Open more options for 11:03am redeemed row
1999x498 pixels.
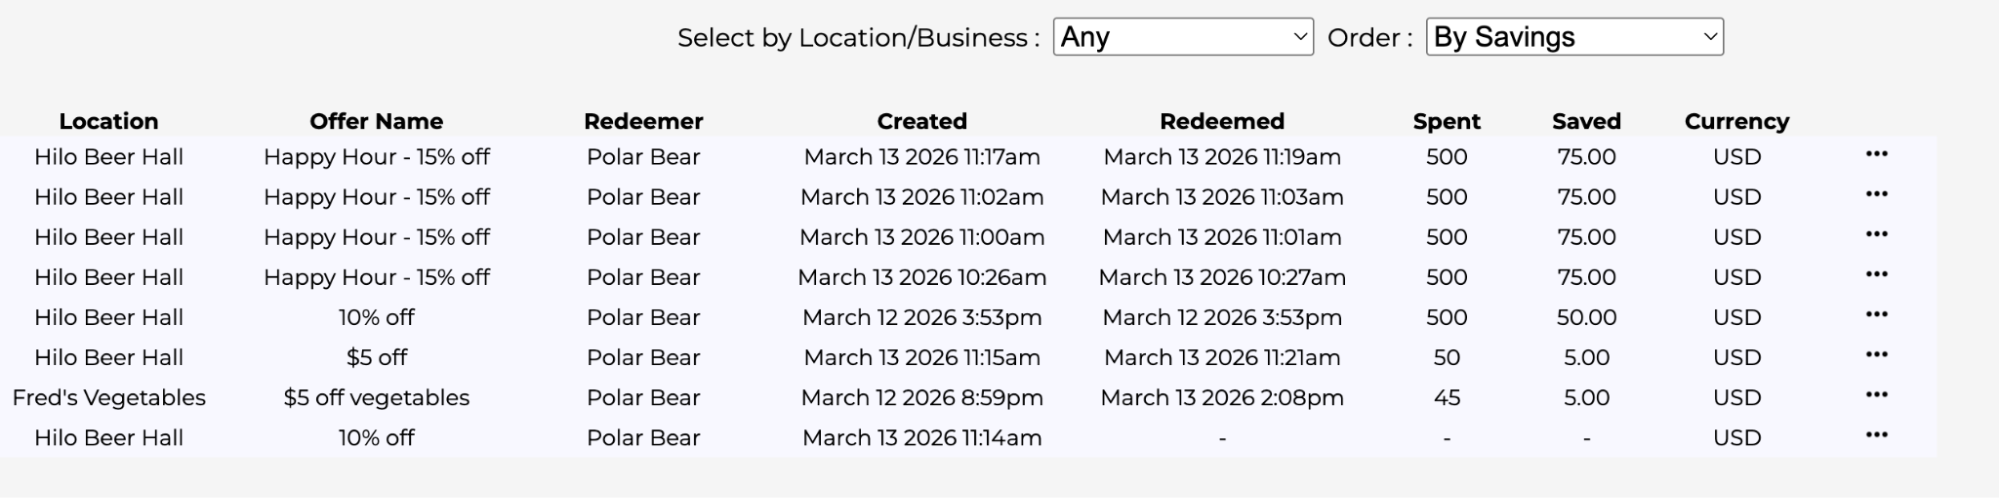tap(1876, 195)
